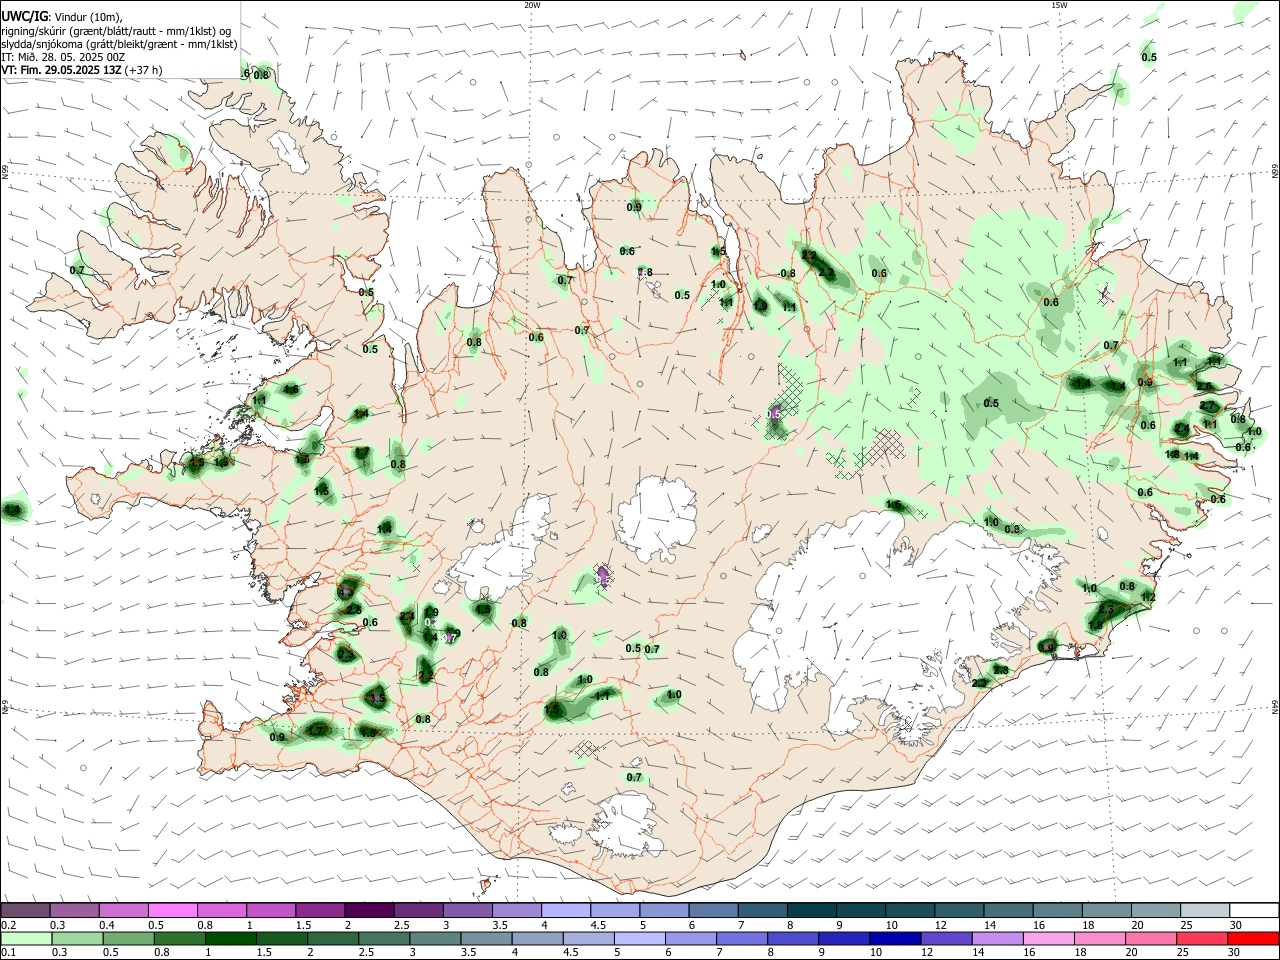Select the rain legend swatch for 20–25 mm
The width and height of the screenshot is (1280, 960).
(1151, 938)
